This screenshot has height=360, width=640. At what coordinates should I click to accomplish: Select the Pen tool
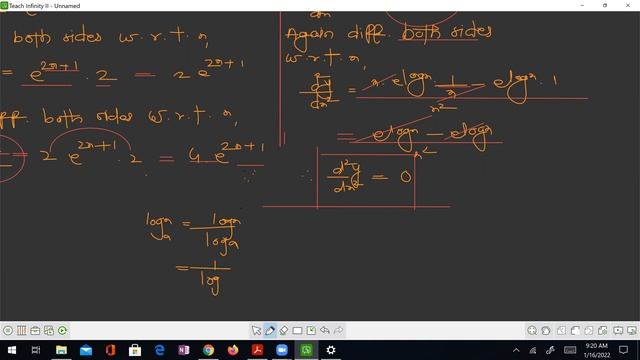click(x=270, y=330)
